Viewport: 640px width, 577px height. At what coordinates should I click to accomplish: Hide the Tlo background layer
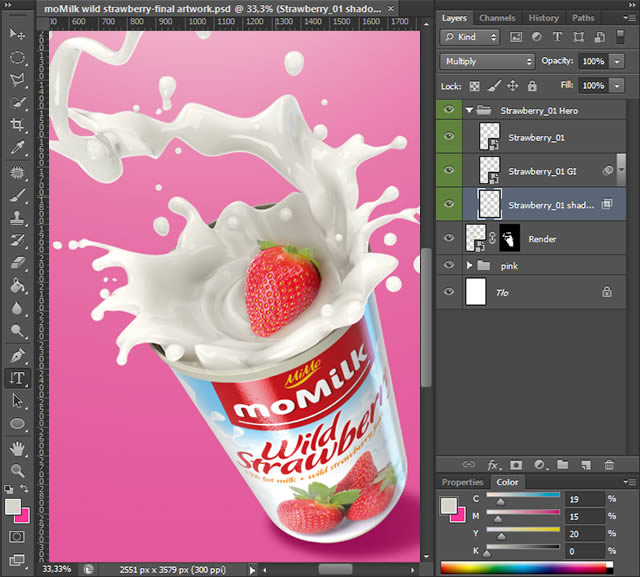point(449,292)
